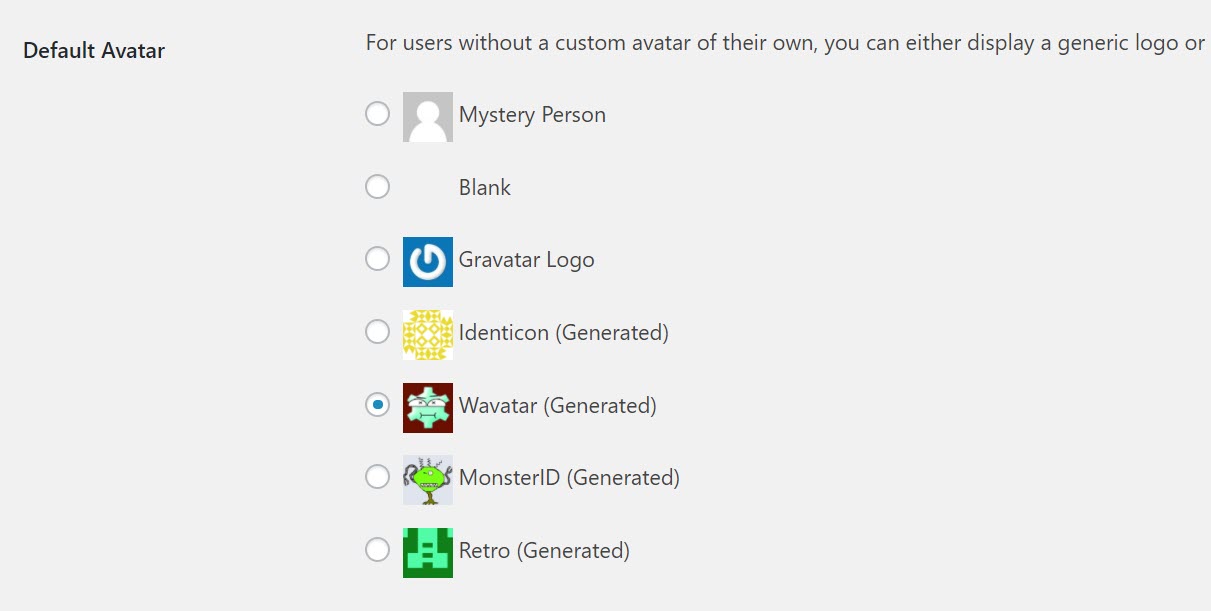Click the "Gravatar Logo" label text
Screen dimensions: 1211x611
point(527,260)
